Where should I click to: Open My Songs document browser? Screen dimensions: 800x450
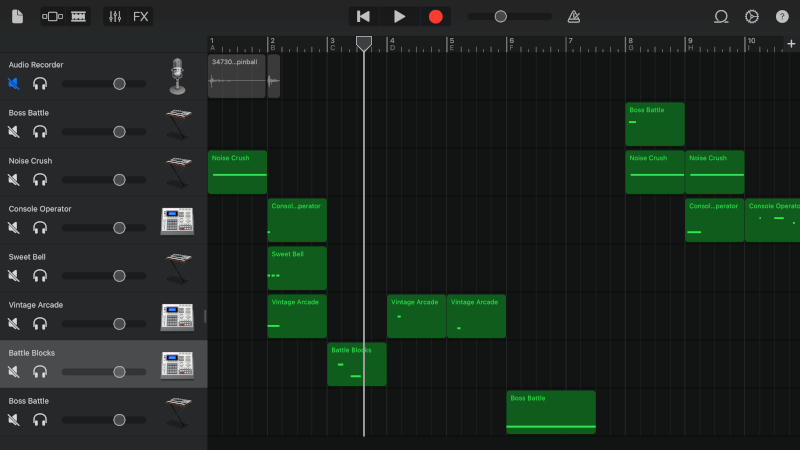point(17,16)
